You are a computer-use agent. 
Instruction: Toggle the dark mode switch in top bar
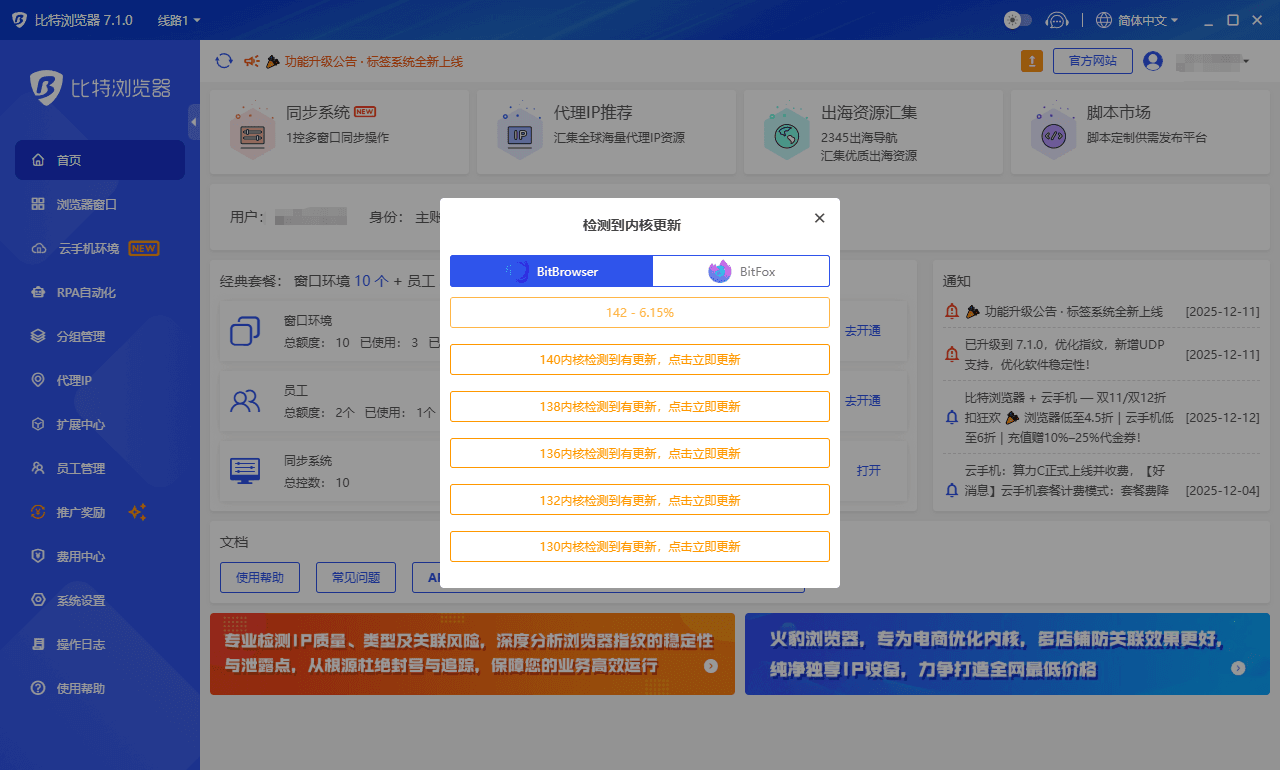1017,19
